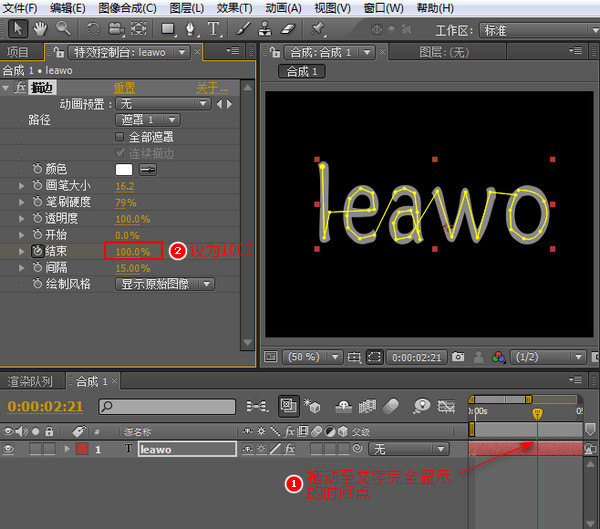
Task: Select the Unified Camera tool
Action: pyautogui.click(x=116, y=29)
